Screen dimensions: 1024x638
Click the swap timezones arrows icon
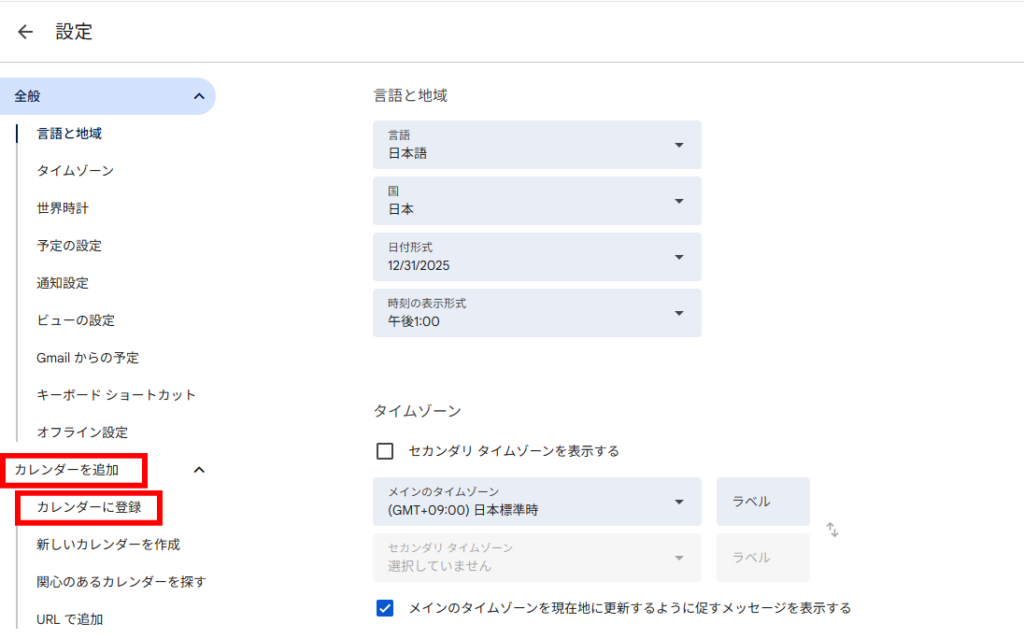click(832, 530)
